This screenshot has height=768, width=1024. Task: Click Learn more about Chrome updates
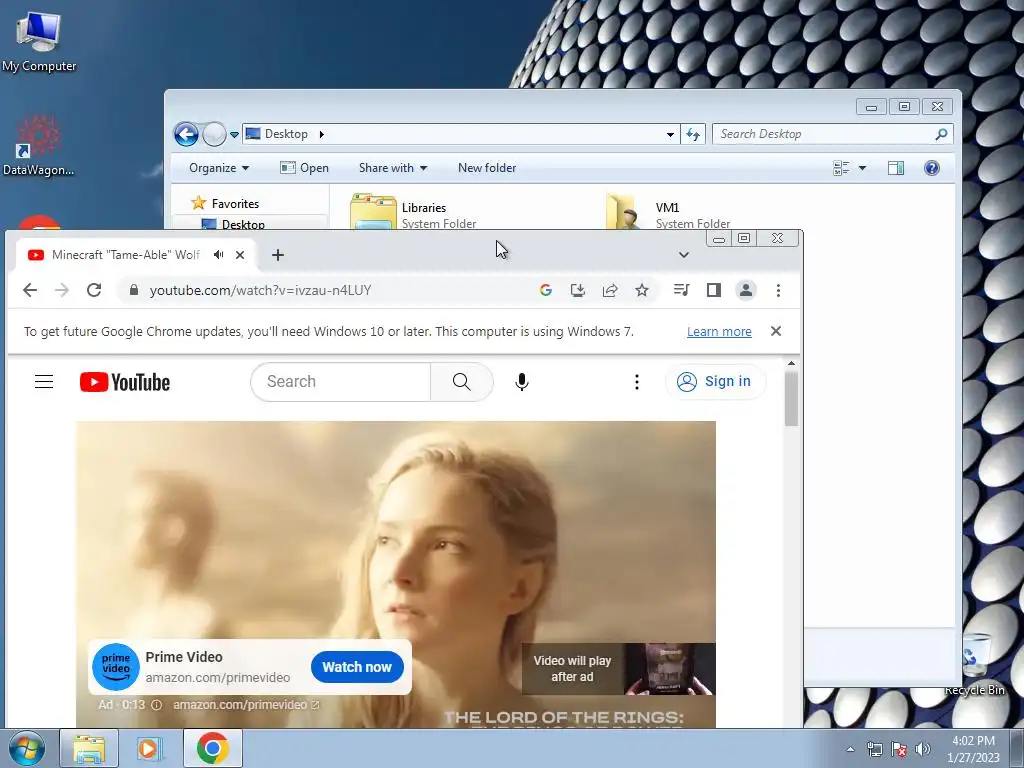click(x=719, y=332)
